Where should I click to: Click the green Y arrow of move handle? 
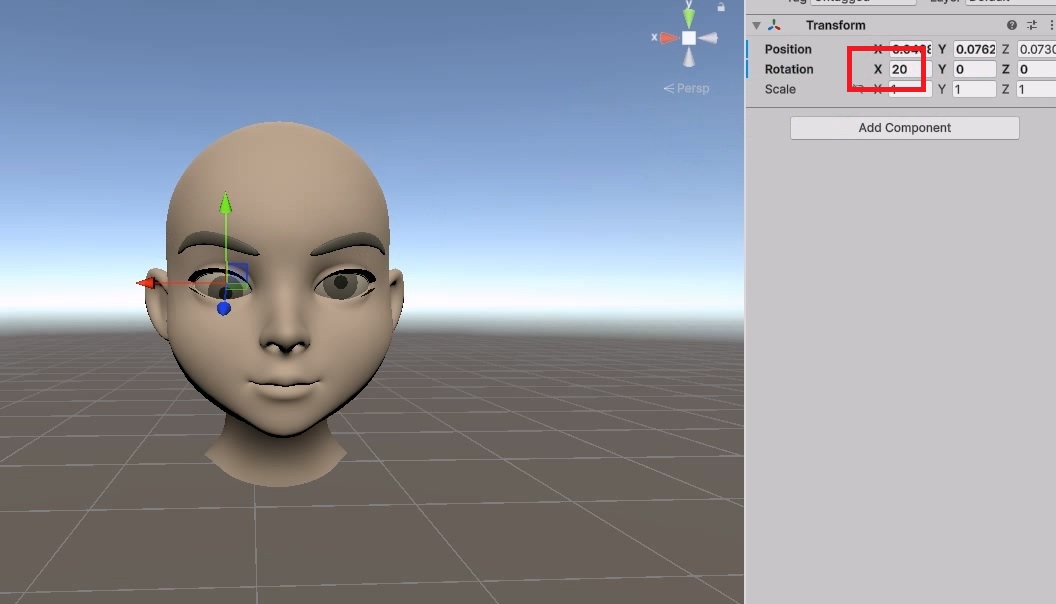click(226, 202)
